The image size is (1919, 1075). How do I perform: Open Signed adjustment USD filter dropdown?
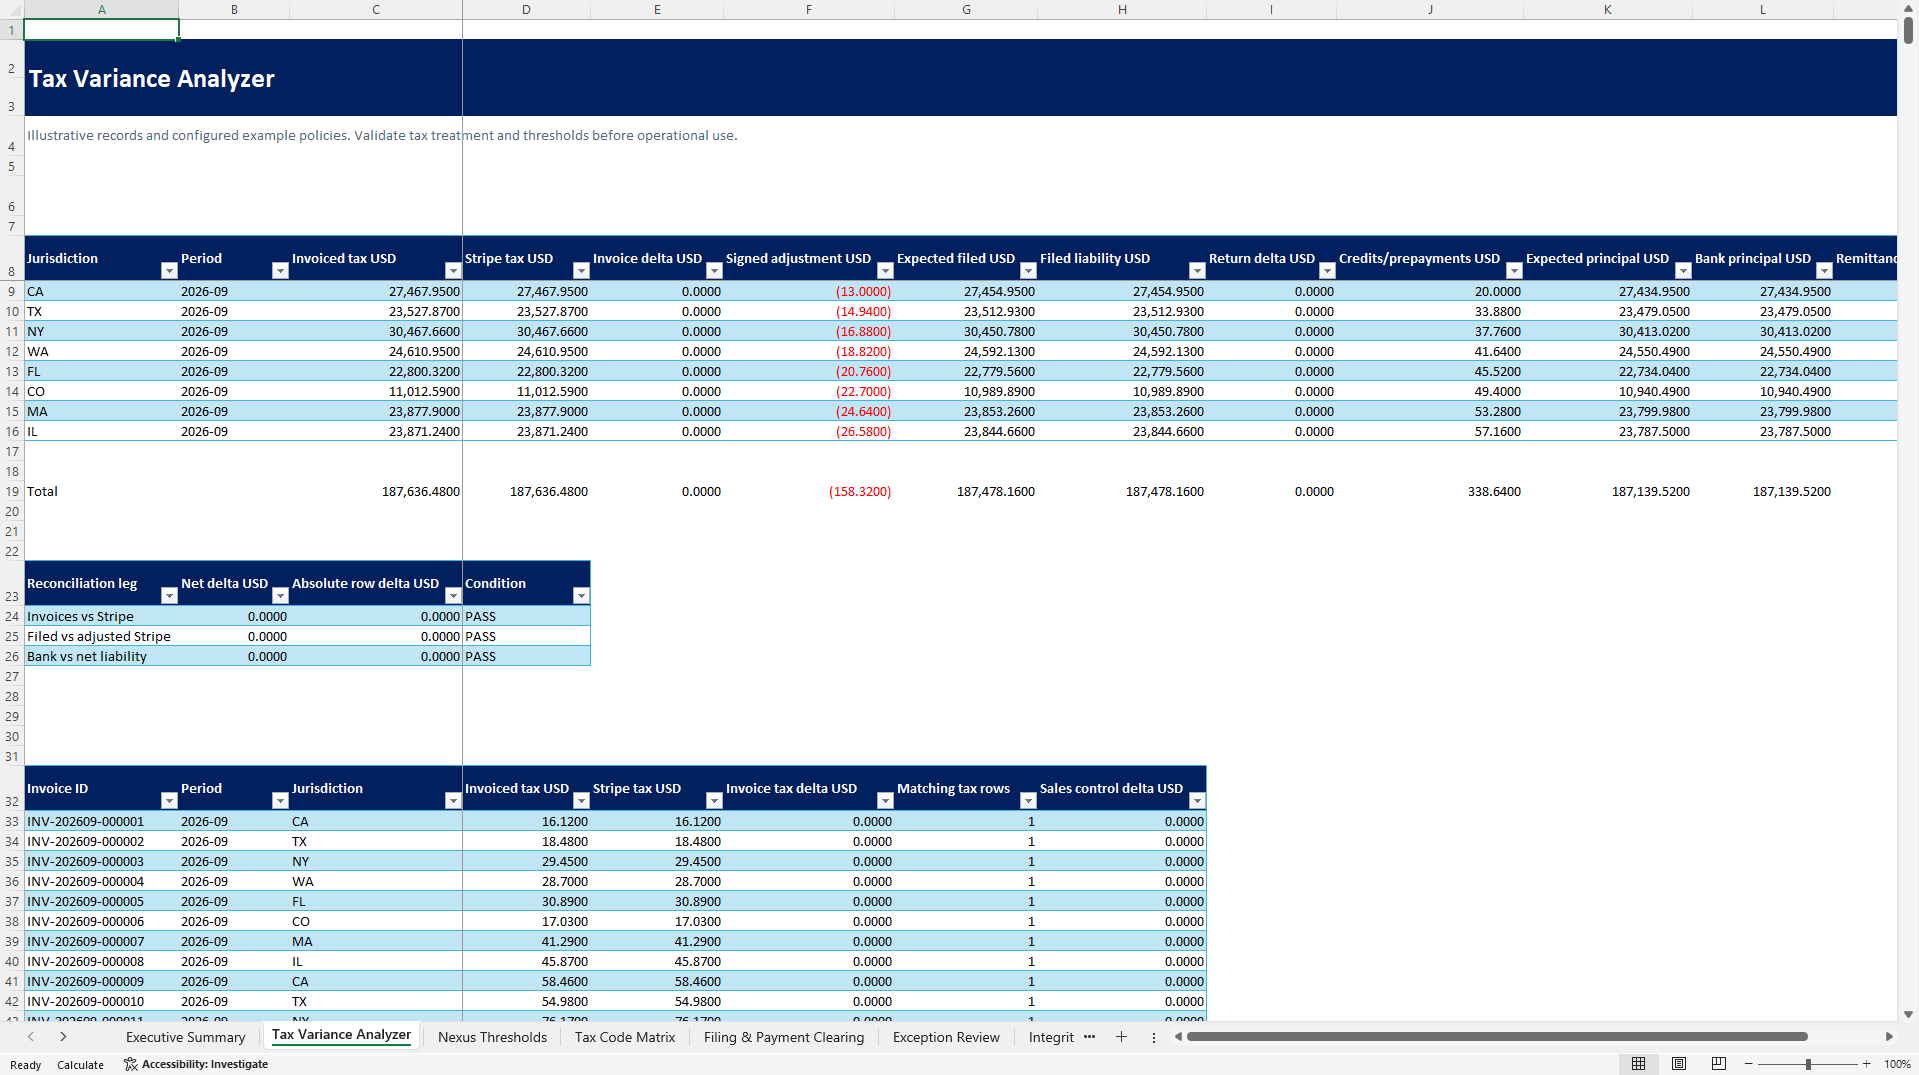(885, 271)
